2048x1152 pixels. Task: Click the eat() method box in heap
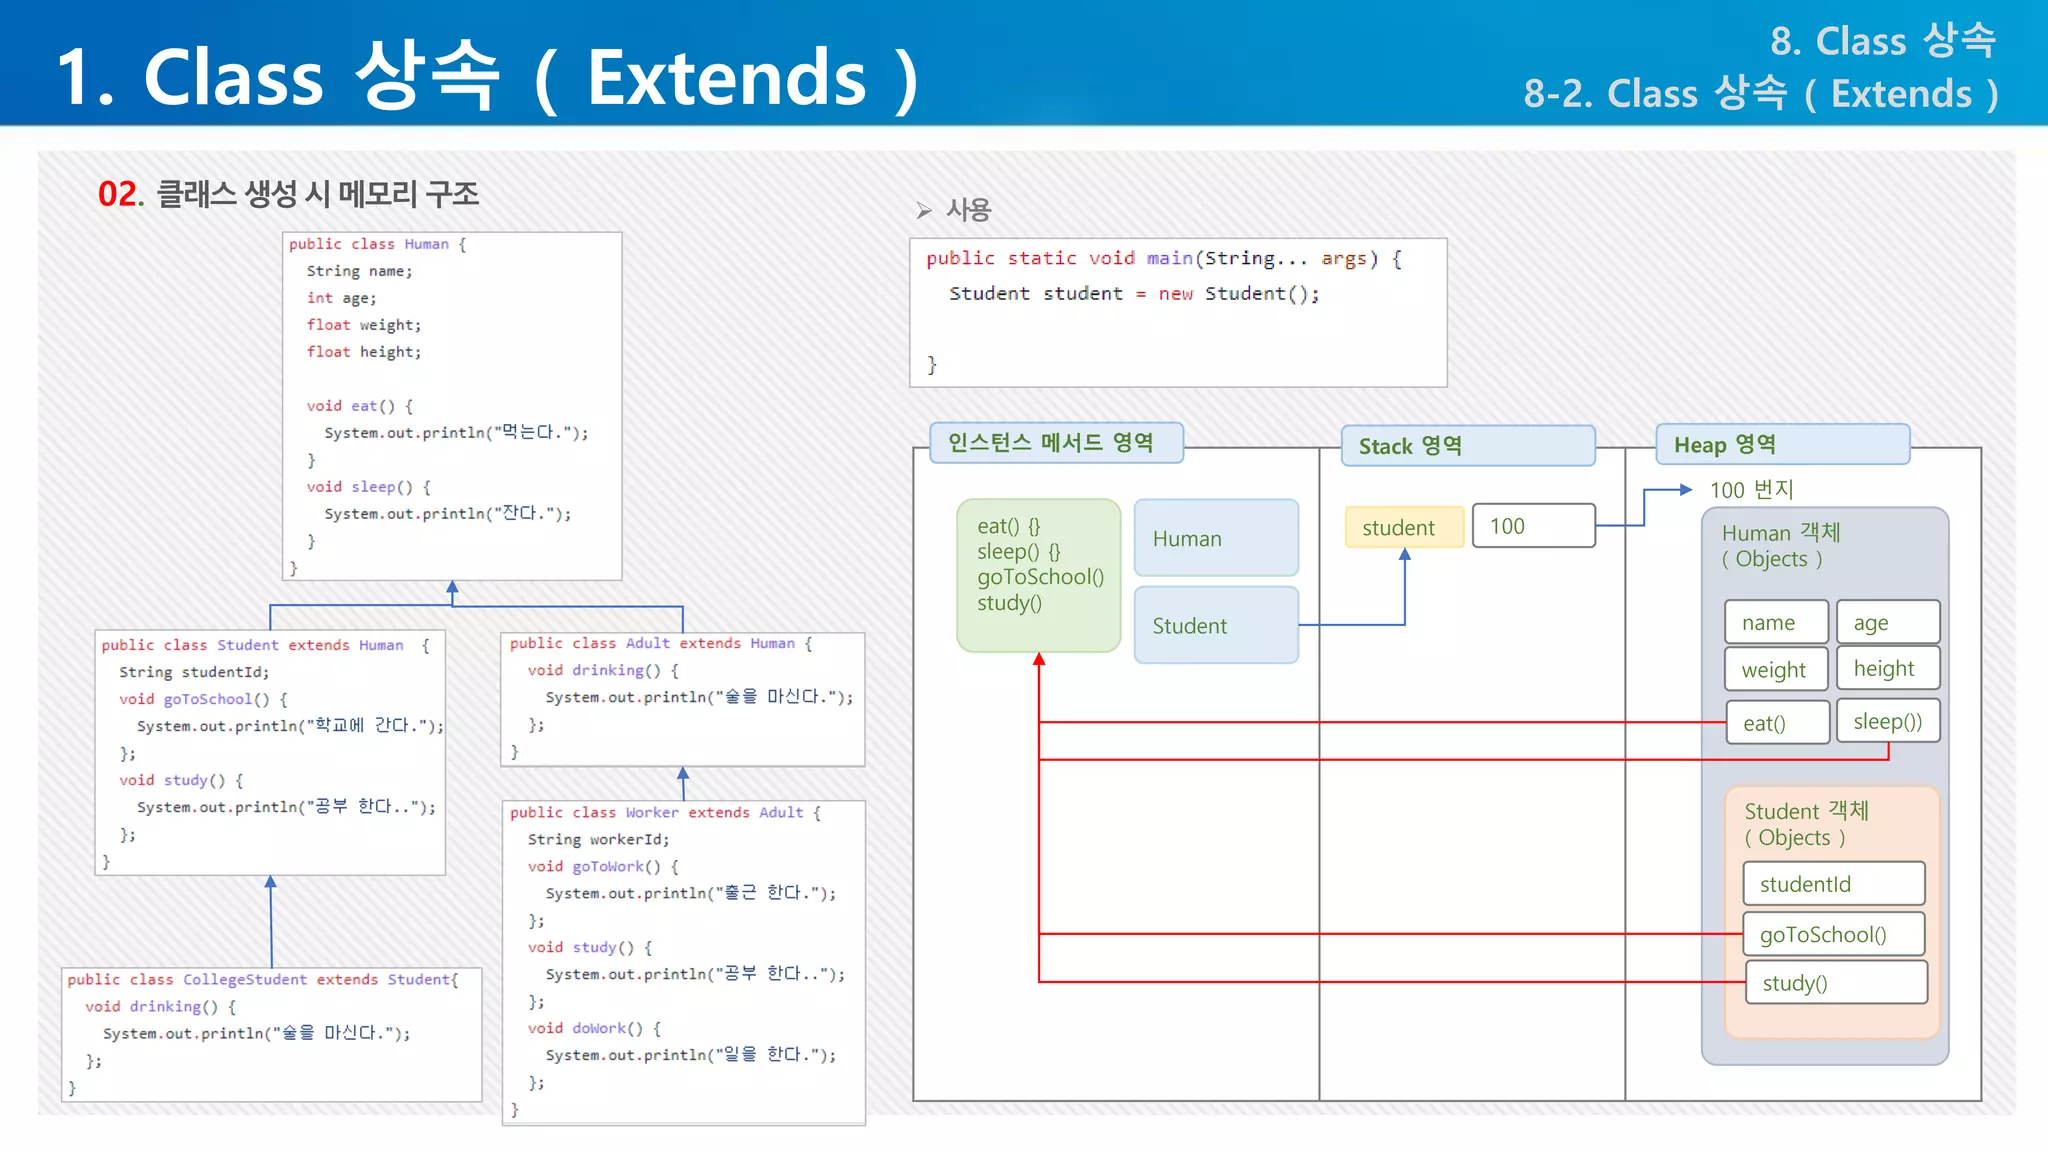tap(1777, 722)
